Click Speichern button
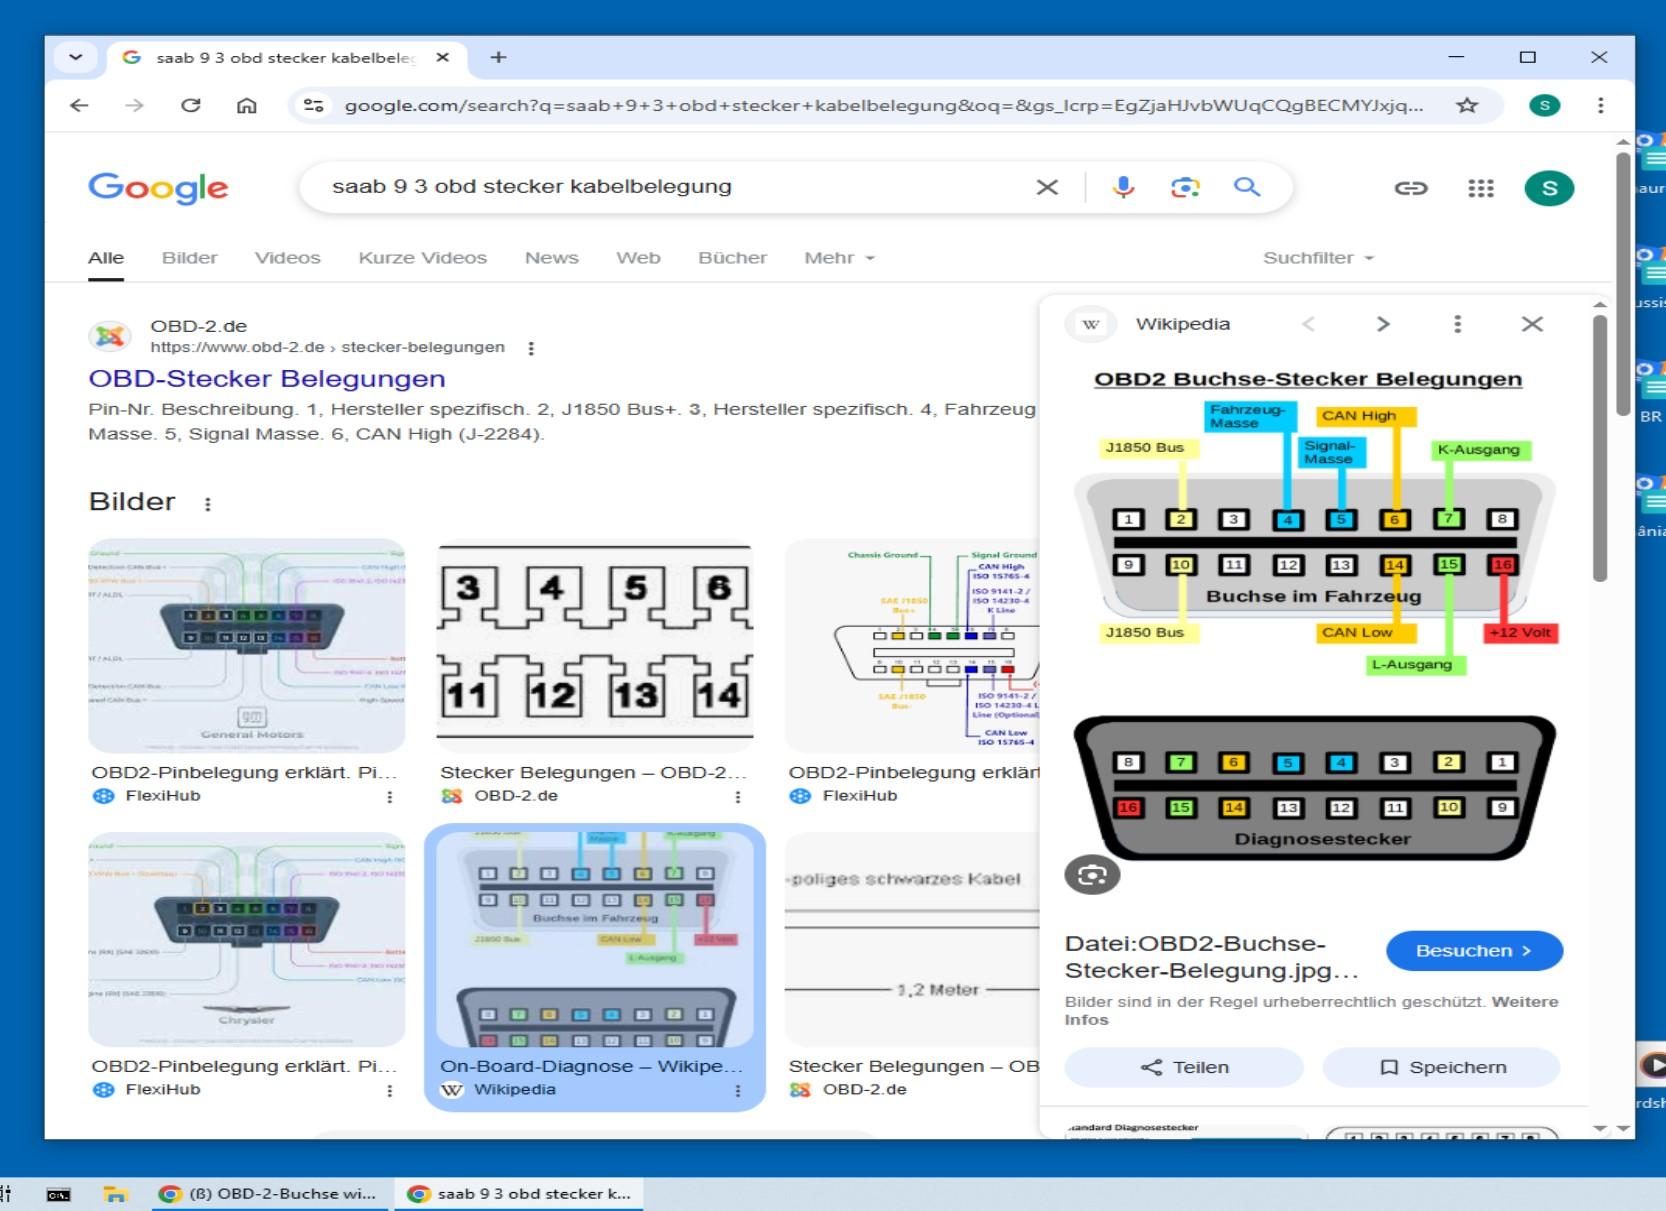 click(x=1441, y=1067)
